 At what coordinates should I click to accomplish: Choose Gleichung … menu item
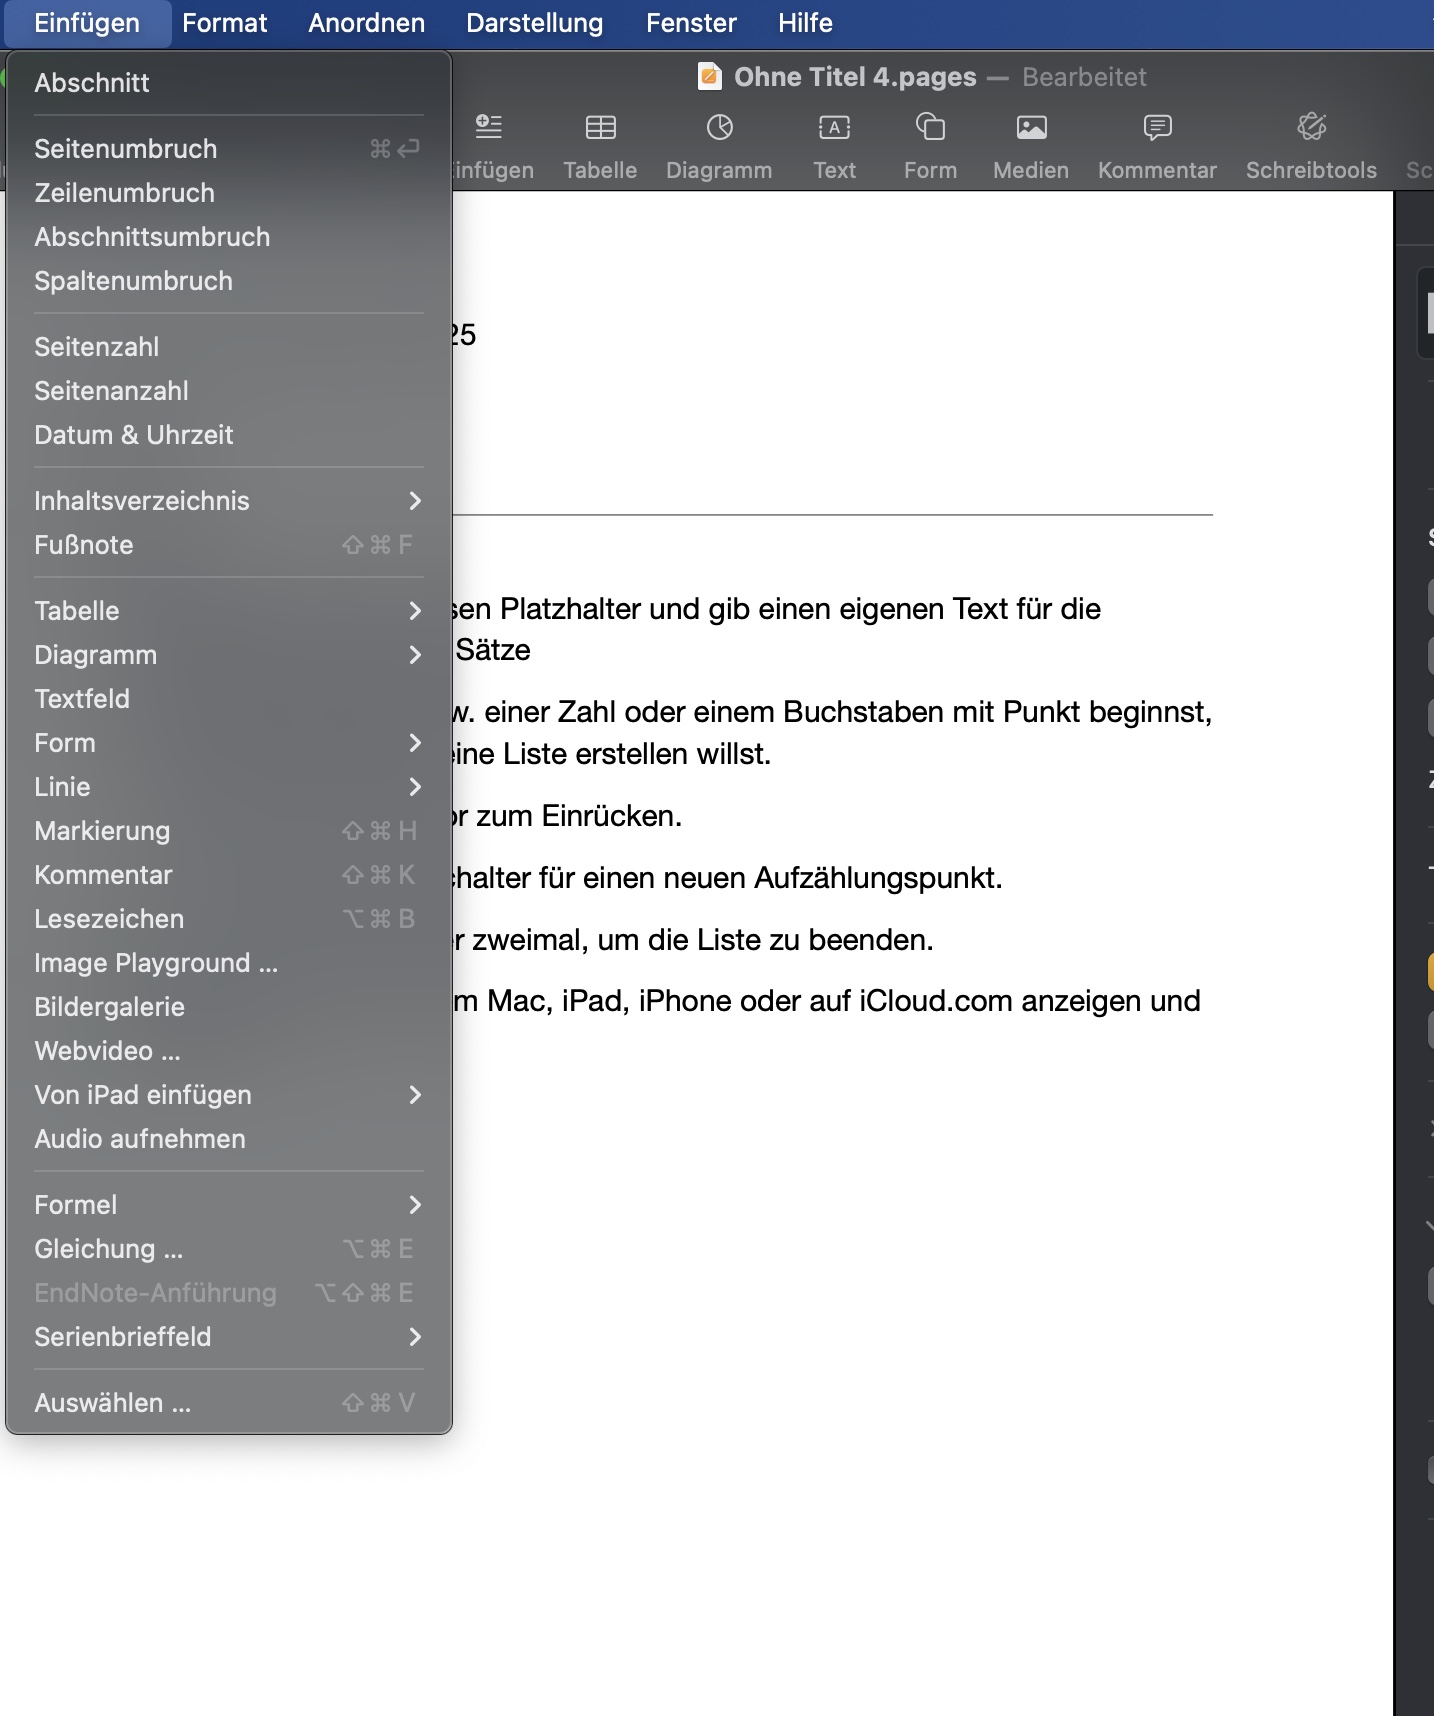click(x=229, y=1249)
